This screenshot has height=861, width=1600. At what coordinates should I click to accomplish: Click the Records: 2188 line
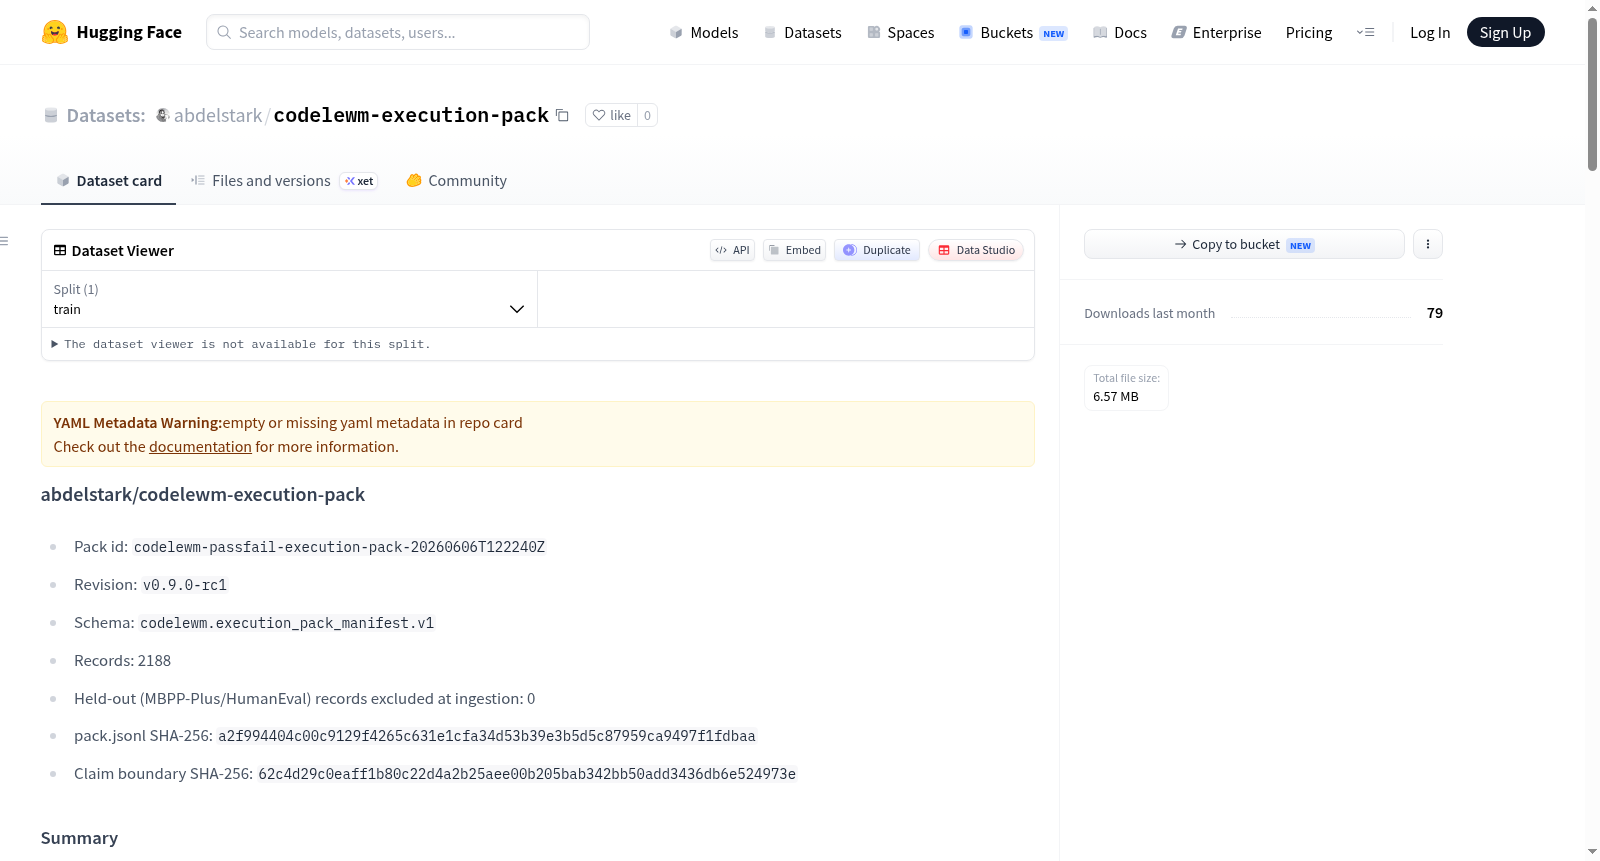pos(122,661)
